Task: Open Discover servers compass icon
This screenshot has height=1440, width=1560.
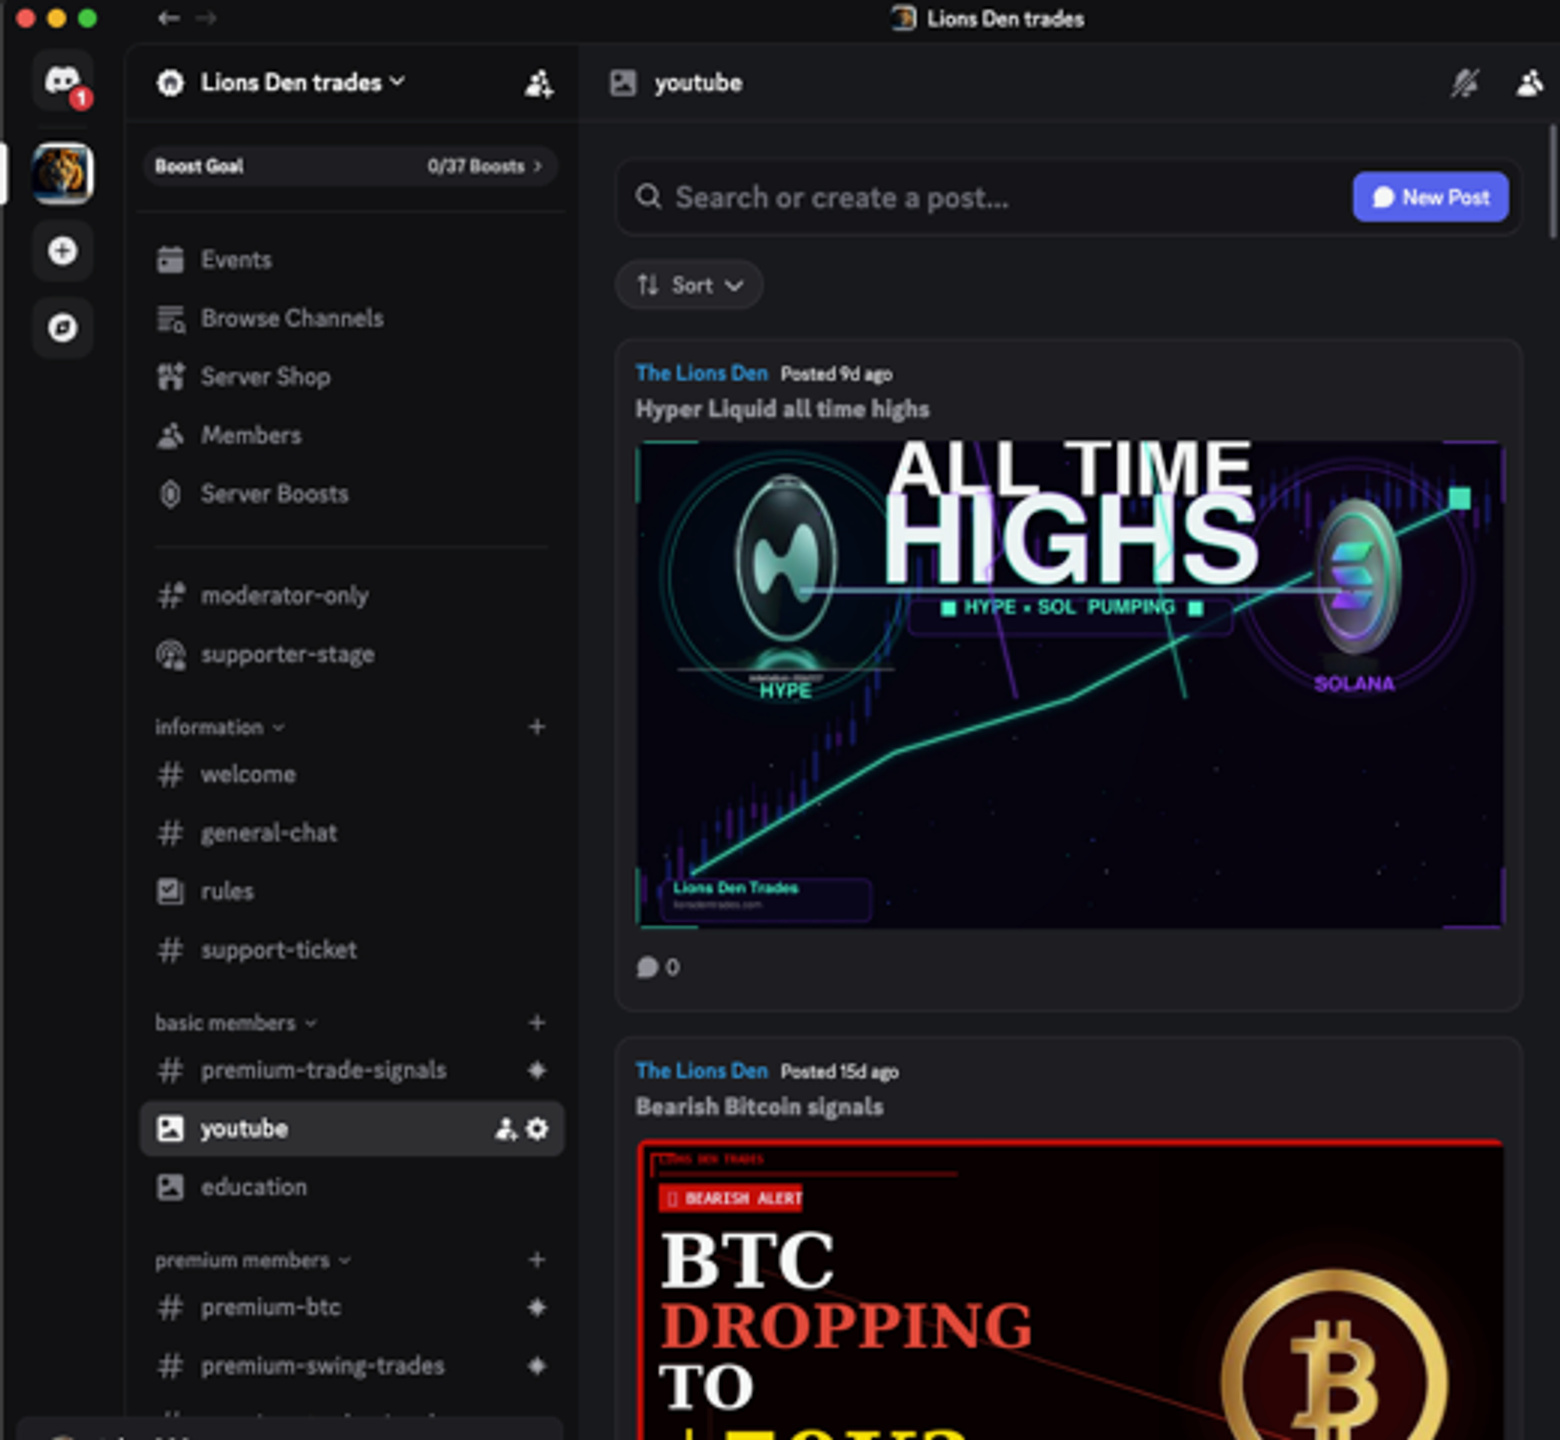Action: (x=63, y=327)
